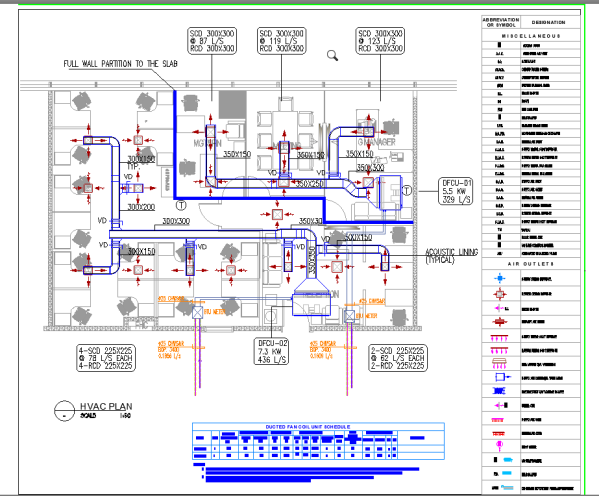Click the left BTU meter box symbol

coord(197,312)
